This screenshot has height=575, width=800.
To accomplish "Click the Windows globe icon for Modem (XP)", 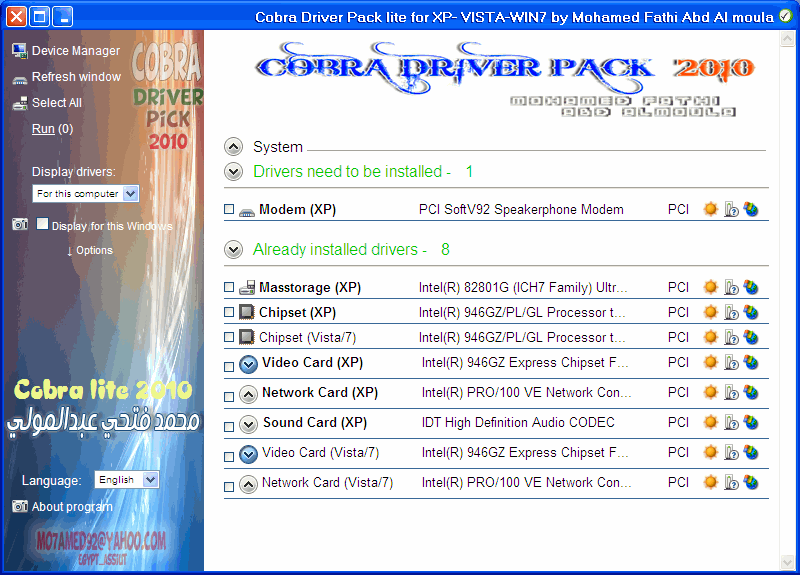I will [x=751, y=209].
